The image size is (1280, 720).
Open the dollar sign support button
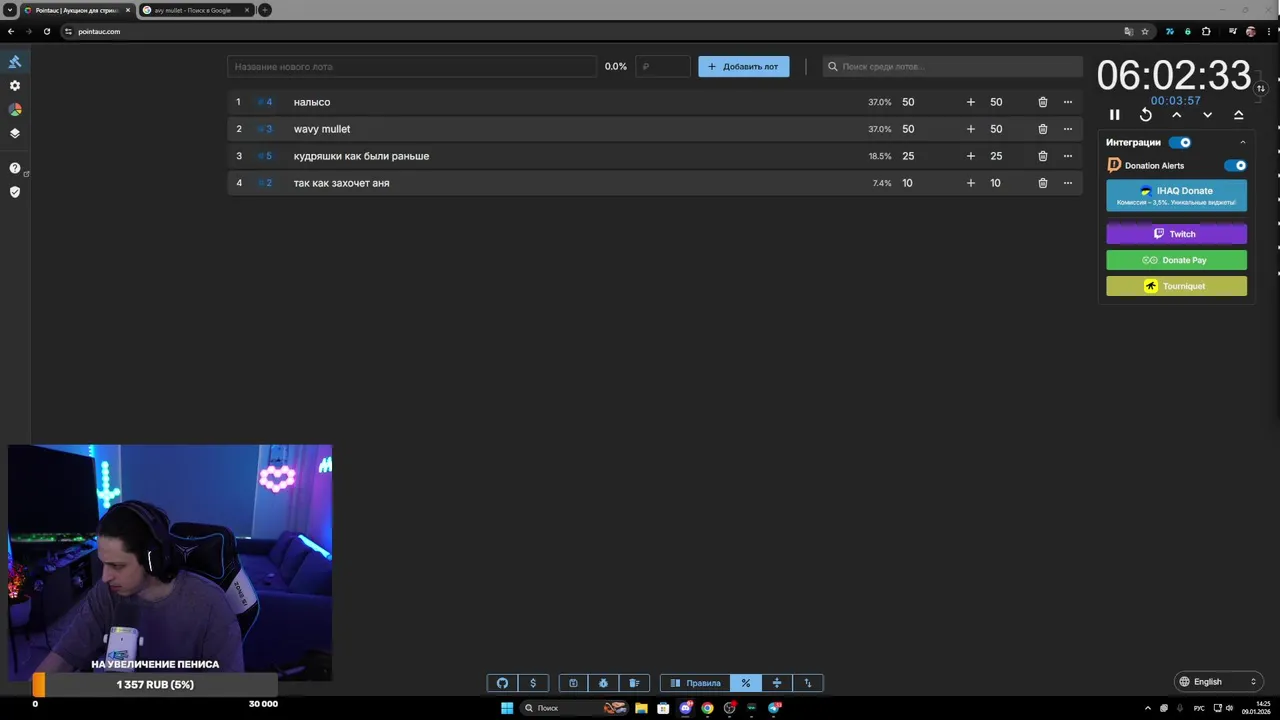click(x=533, y=683)
